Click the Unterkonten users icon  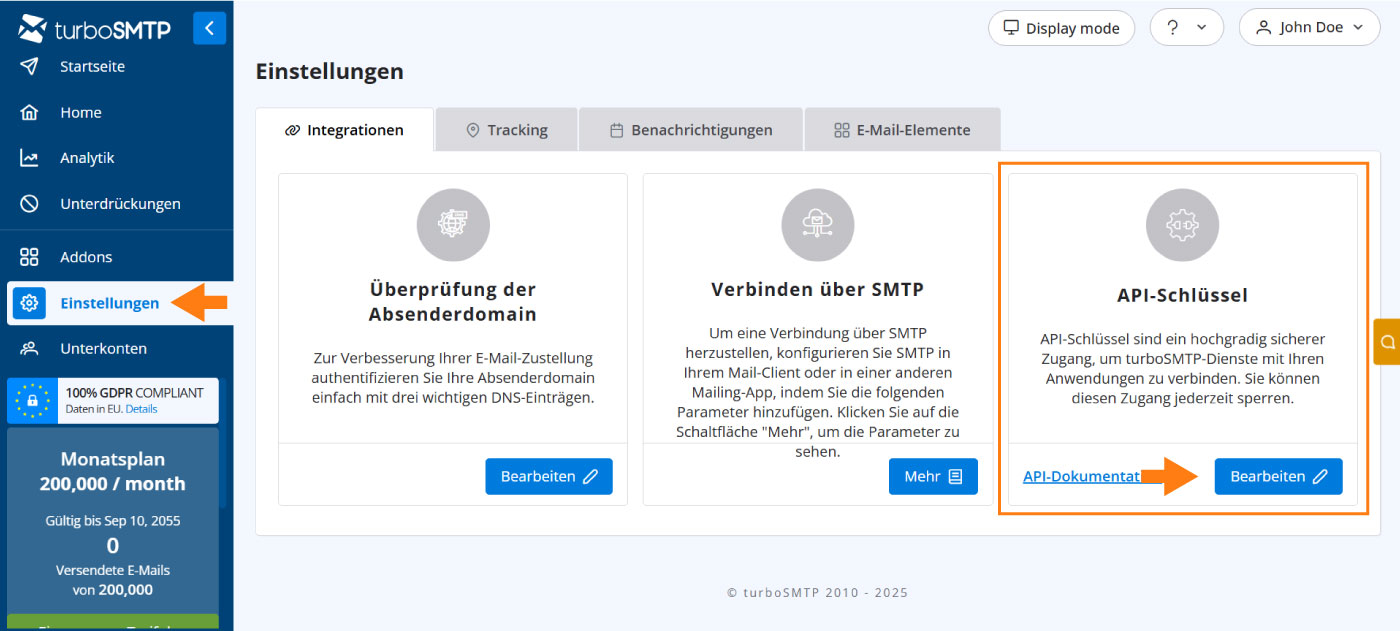tap(30, 349)
